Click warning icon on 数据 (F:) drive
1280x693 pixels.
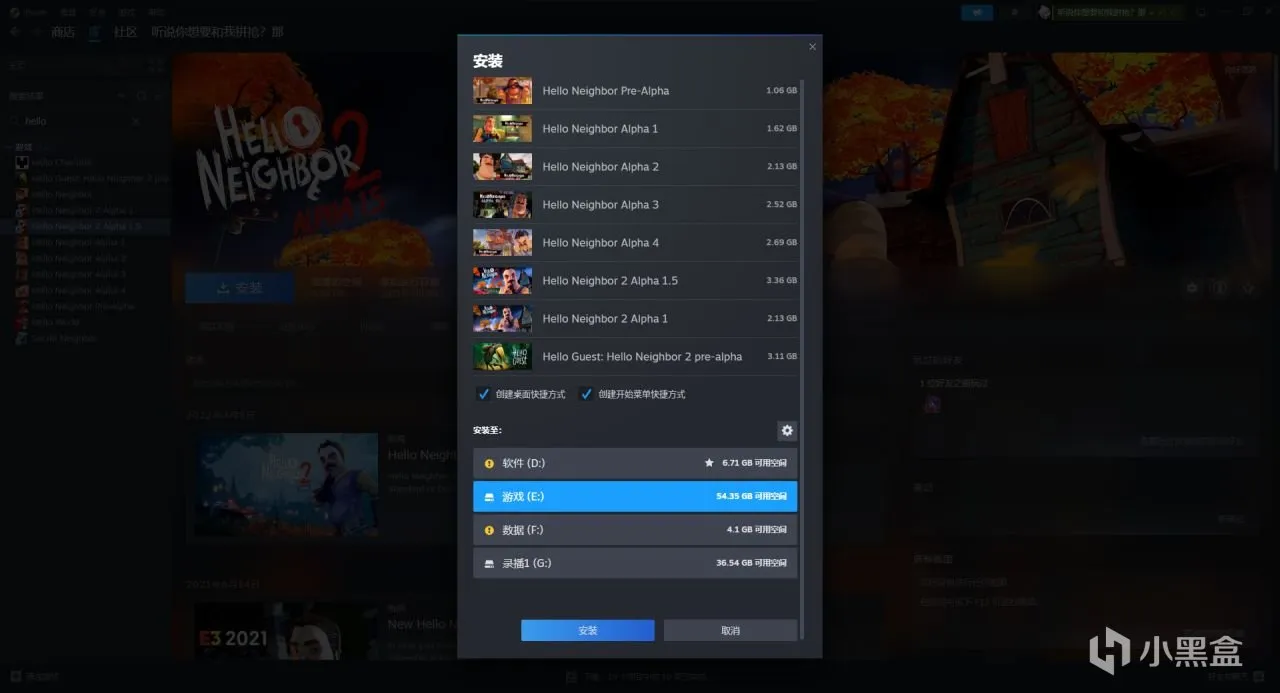coord(489,529)
